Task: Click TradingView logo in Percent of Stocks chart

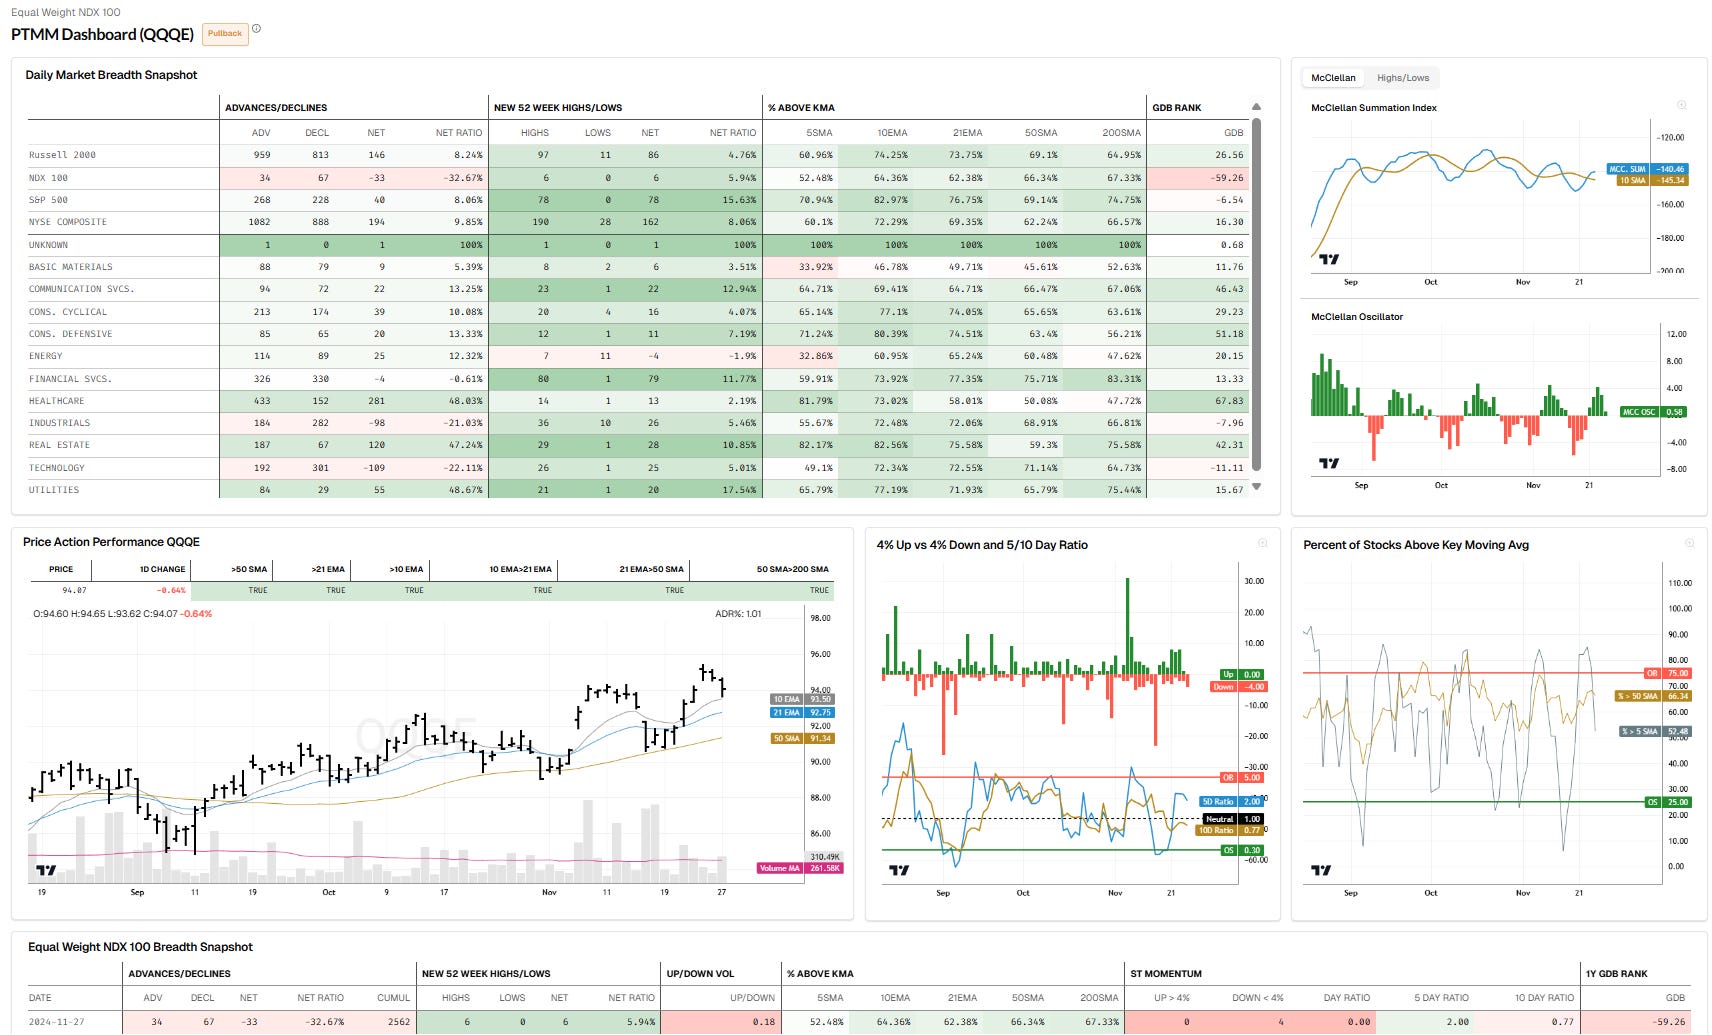Action: click(x=1321, y=870)
